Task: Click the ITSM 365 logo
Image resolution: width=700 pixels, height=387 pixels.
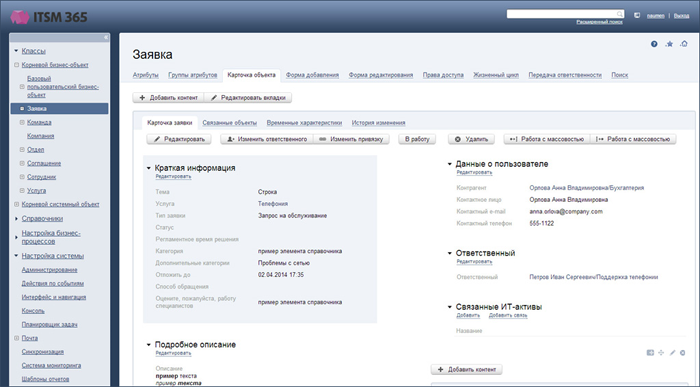Action: coord(49,17)
